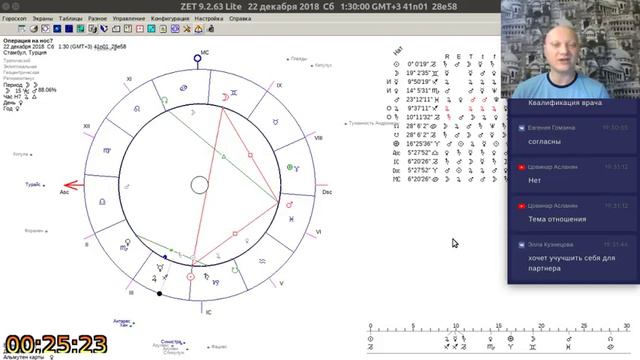Select the Mars symbol near Dsc
The width and height of the screenshot is (640, 360).
click(x=290, y=204)
